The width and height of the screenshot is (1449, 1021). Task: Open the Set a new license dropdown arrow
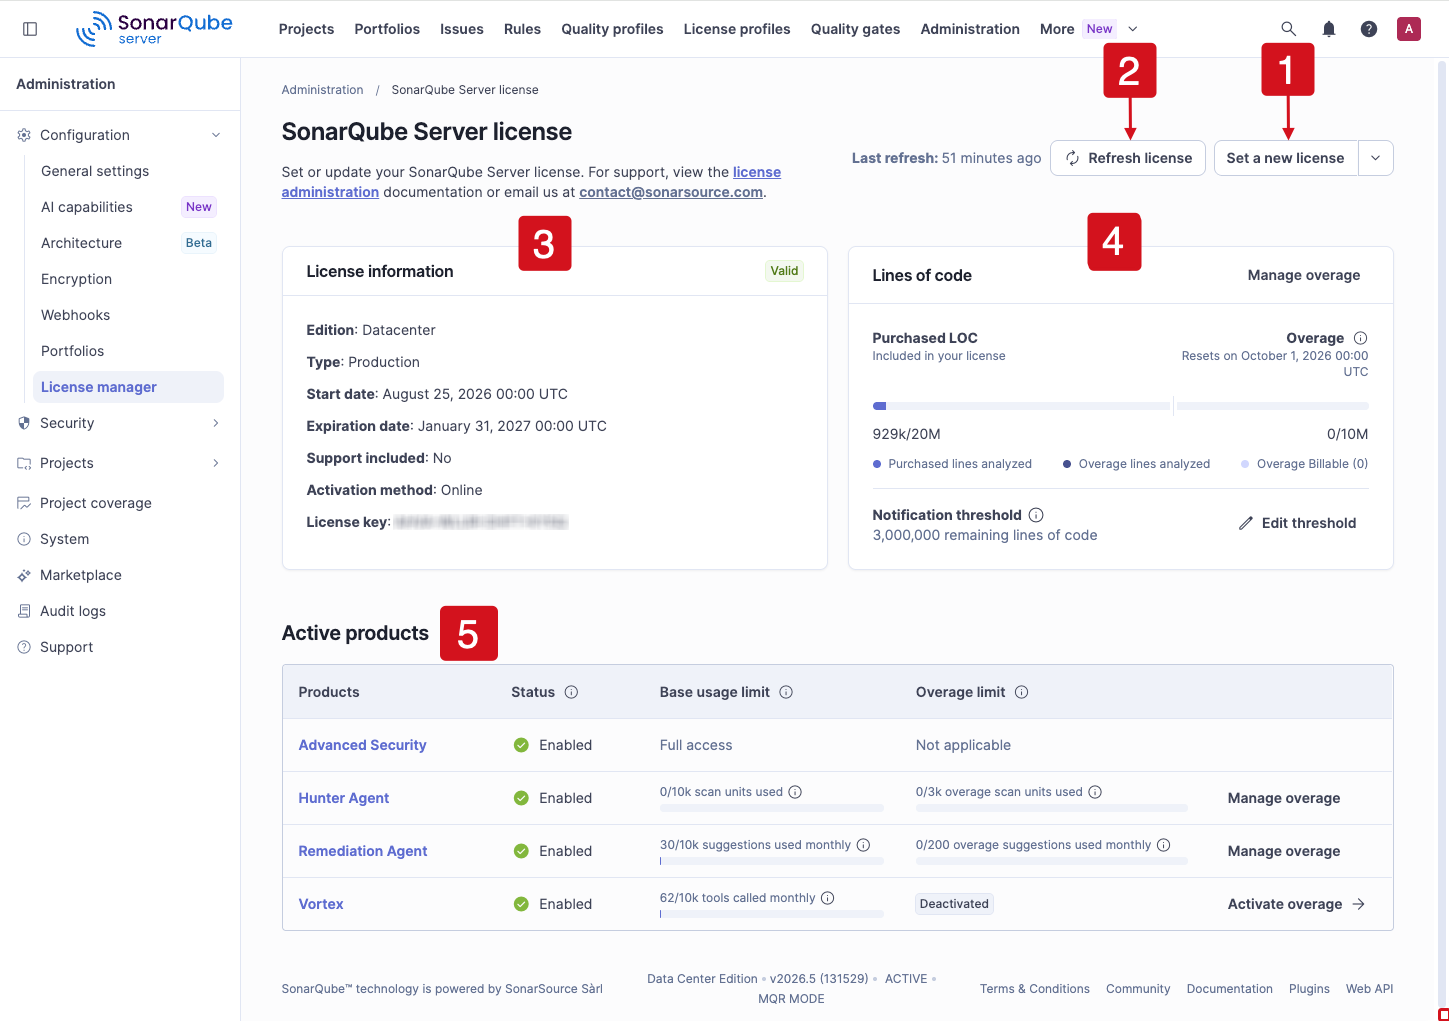(1376, 158)
